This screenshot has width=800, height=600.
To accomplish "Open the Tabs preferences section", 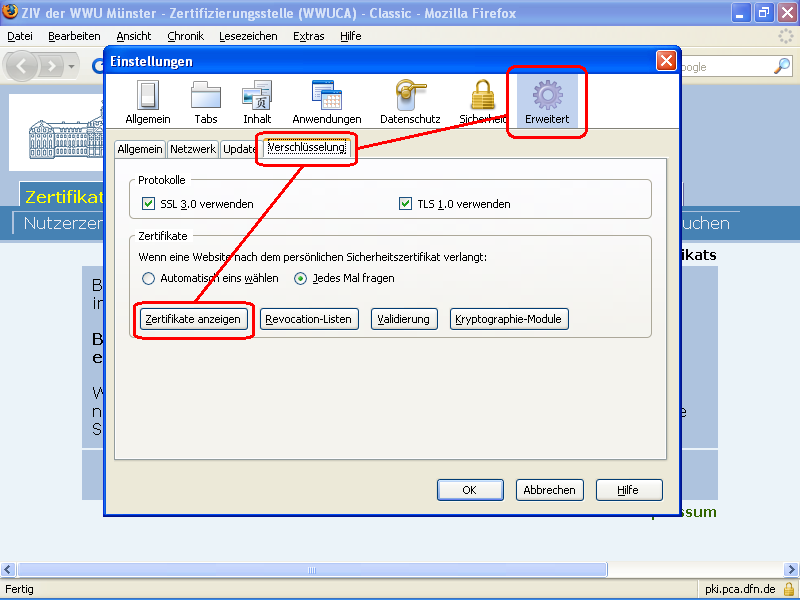I will [x=205, y=100].
